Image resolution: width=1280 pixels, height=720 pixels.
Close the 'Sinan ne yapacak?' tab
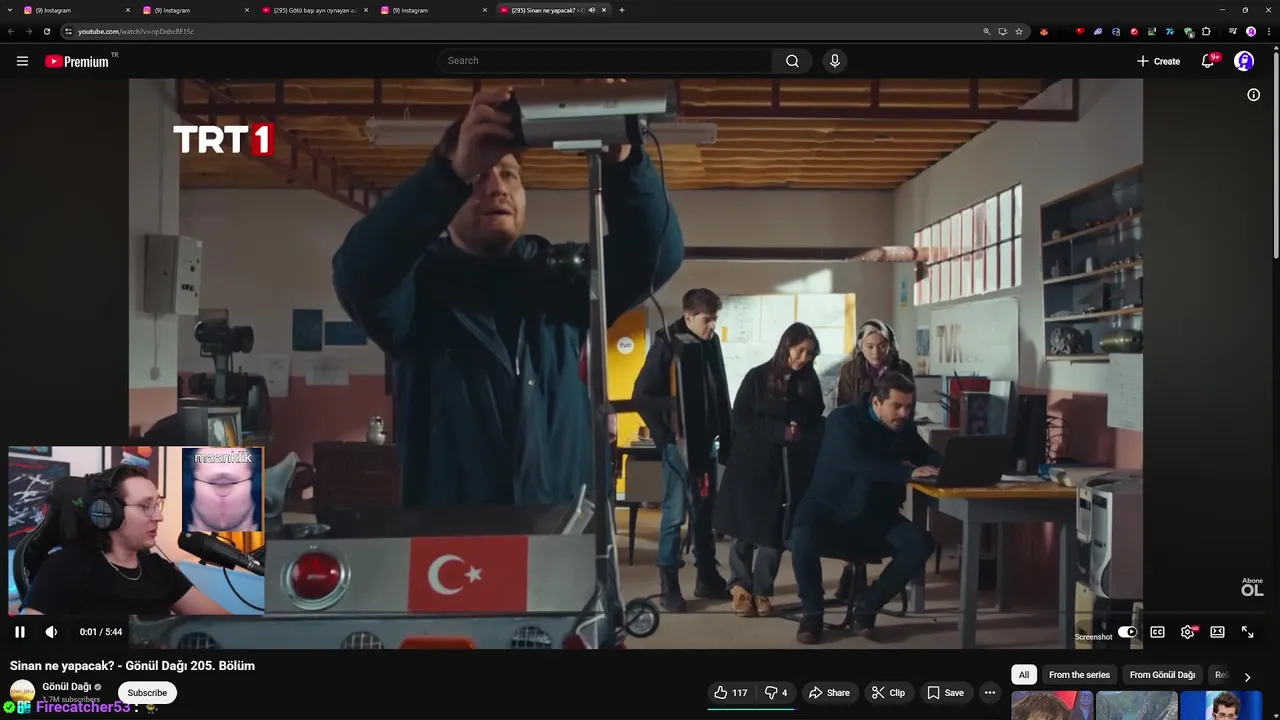coord(604,10)
